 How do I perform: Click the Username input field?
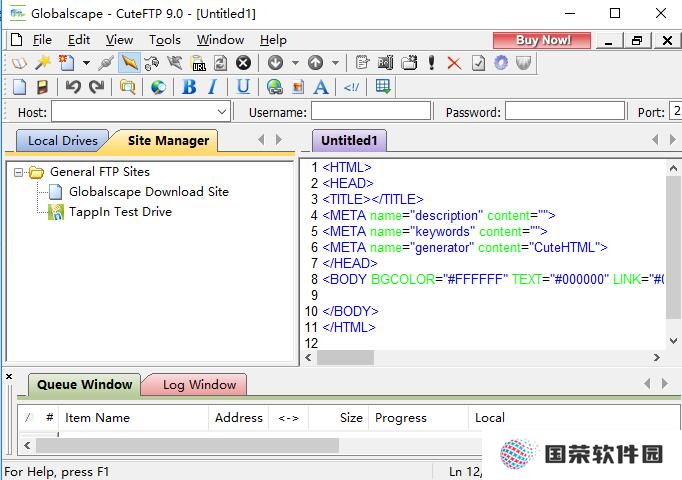click(x=371, y=111)
